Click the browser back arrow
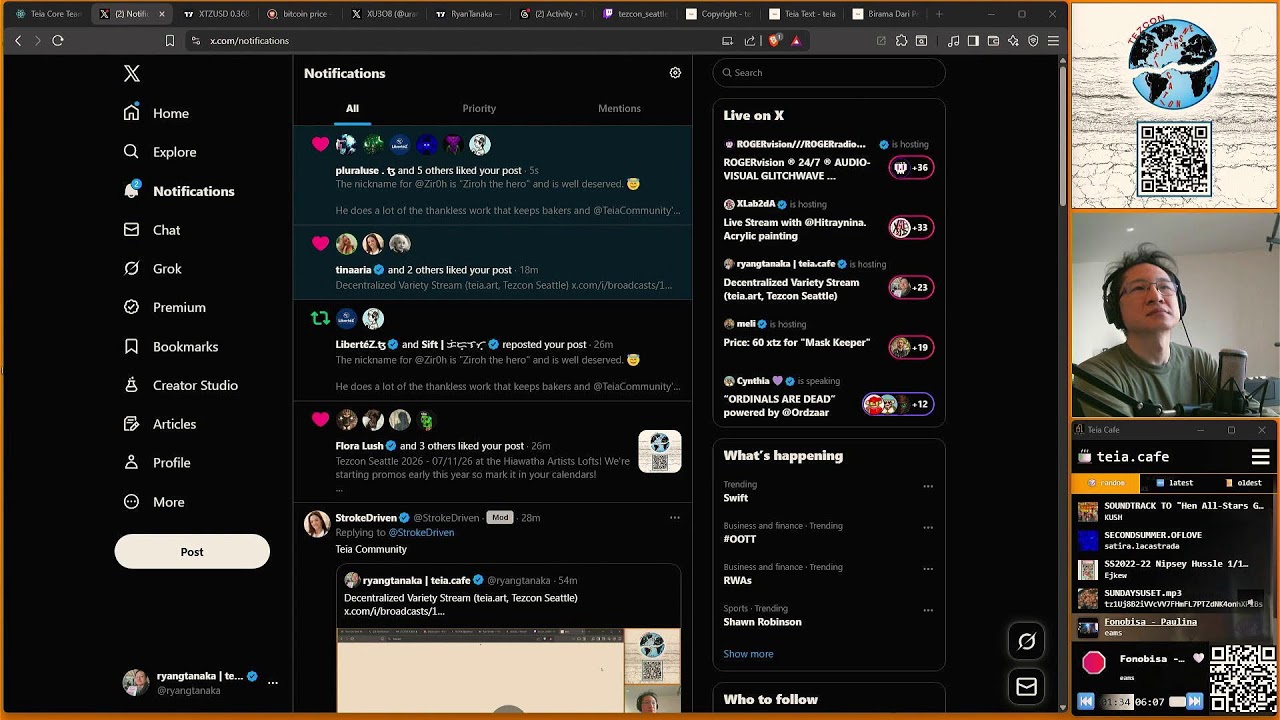 18,41
